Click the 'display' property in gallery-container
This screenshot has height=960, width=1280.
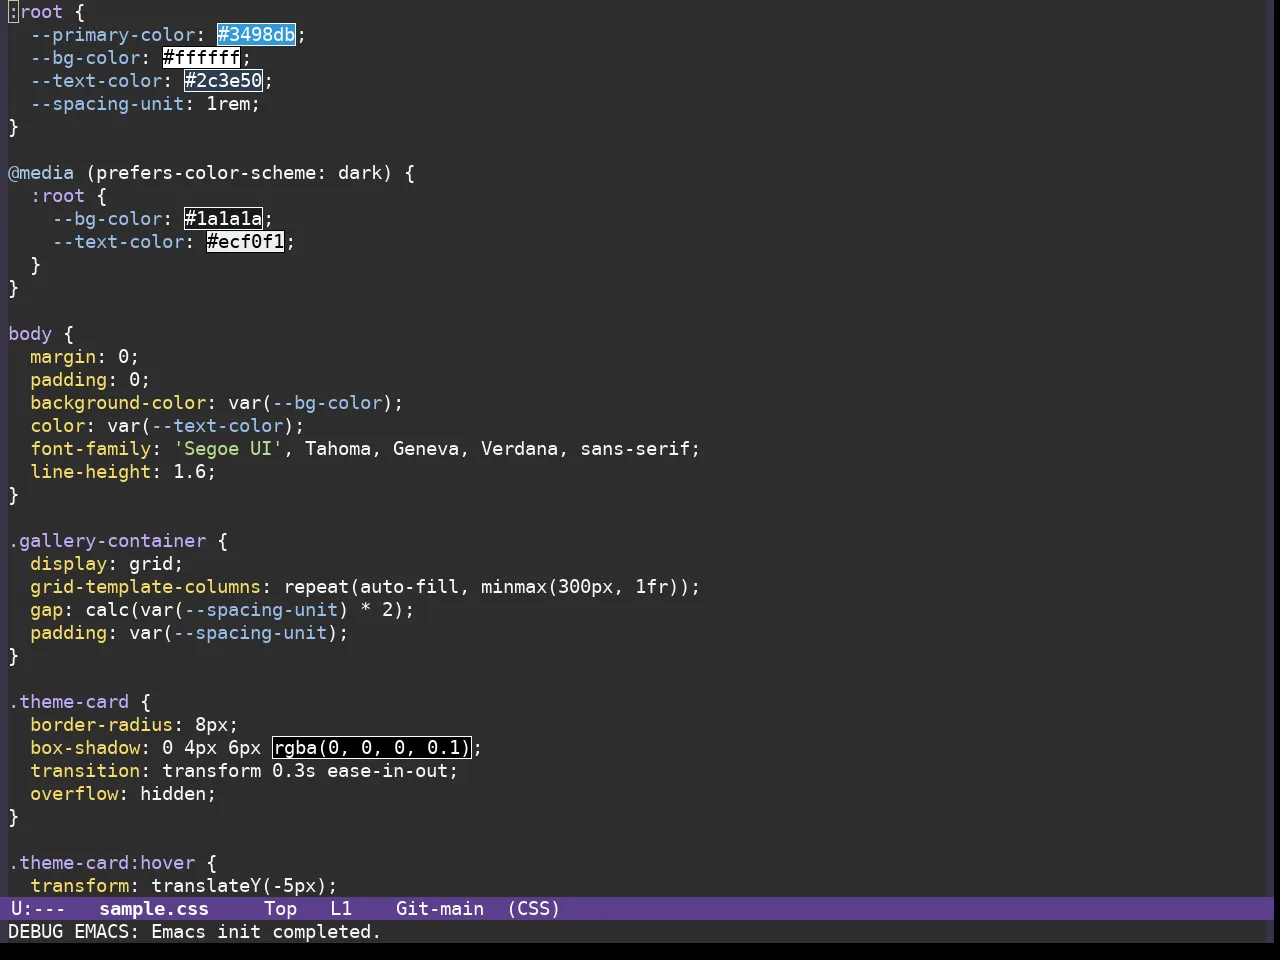pos(68,564)
